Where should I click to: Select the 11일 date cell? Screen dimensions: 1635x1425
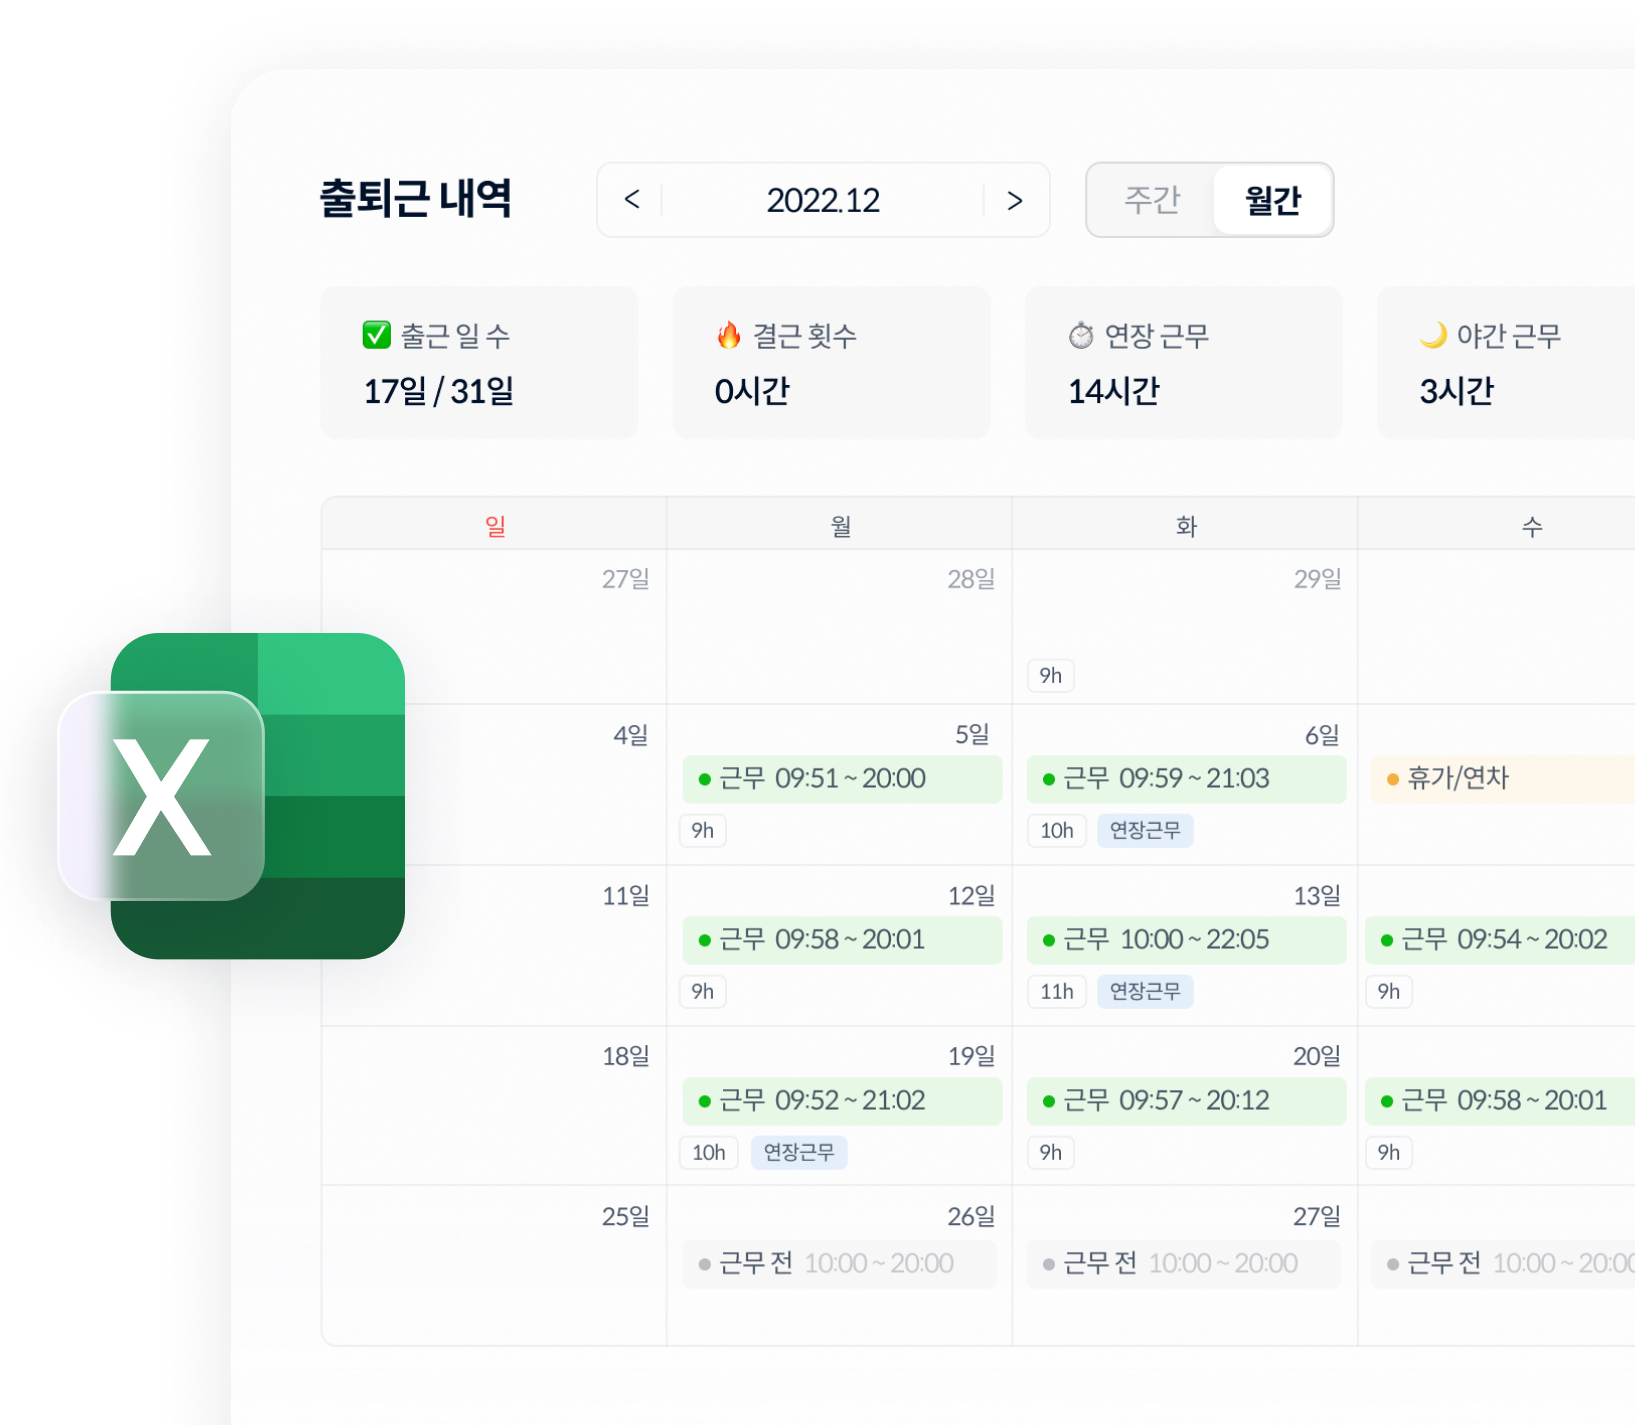point(495,946)
